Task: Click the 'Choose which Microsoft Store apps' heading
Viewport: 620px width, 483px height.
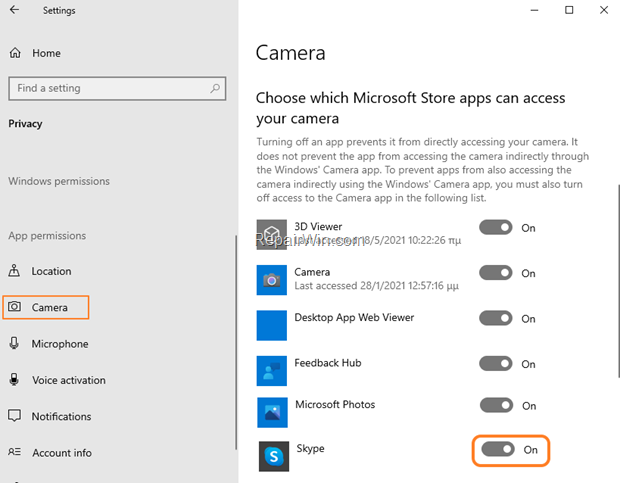Action: 410,108
